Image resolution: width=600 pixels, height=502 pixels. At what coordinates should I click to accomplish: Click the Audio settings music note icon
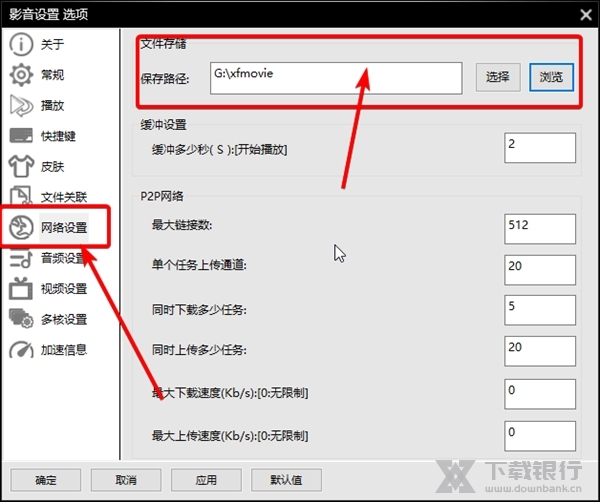[x=21, y=259]
